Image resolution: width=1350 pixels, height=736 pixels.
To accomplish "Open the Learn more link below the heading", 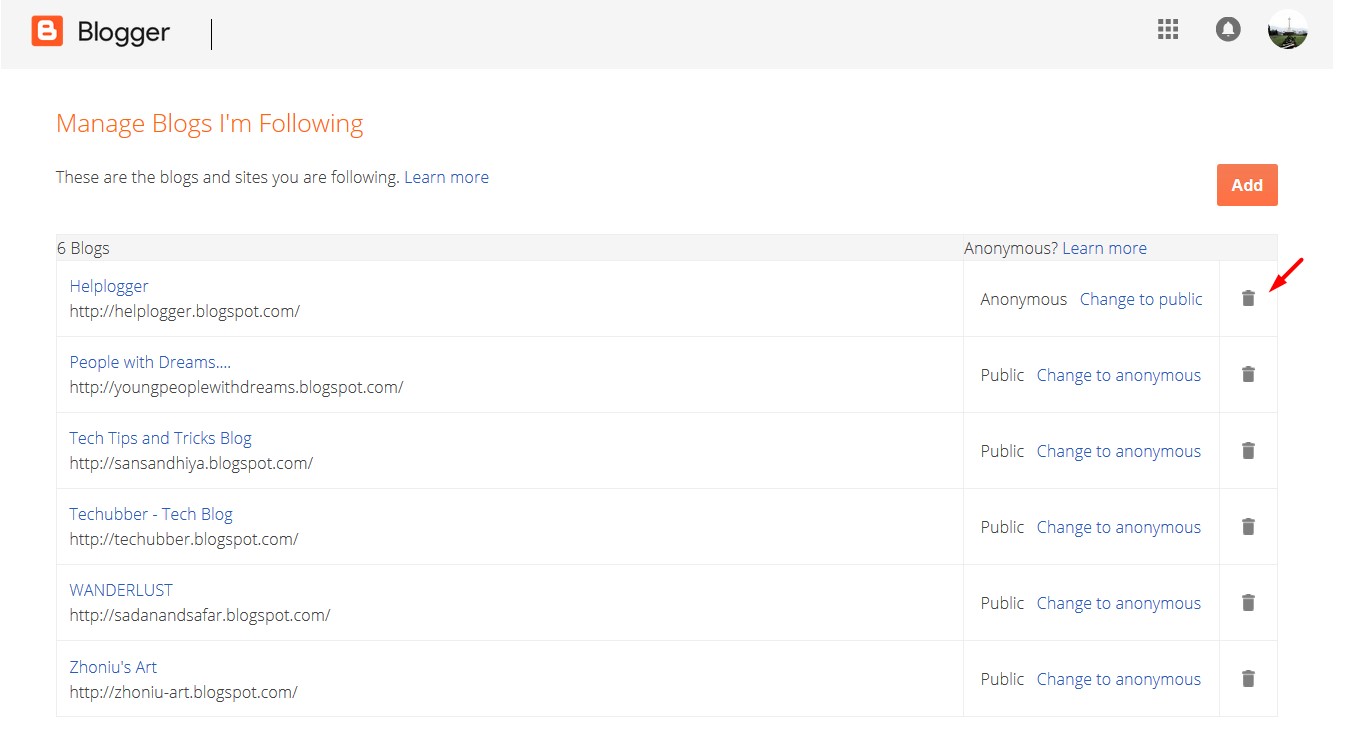I will coord(446,177).
